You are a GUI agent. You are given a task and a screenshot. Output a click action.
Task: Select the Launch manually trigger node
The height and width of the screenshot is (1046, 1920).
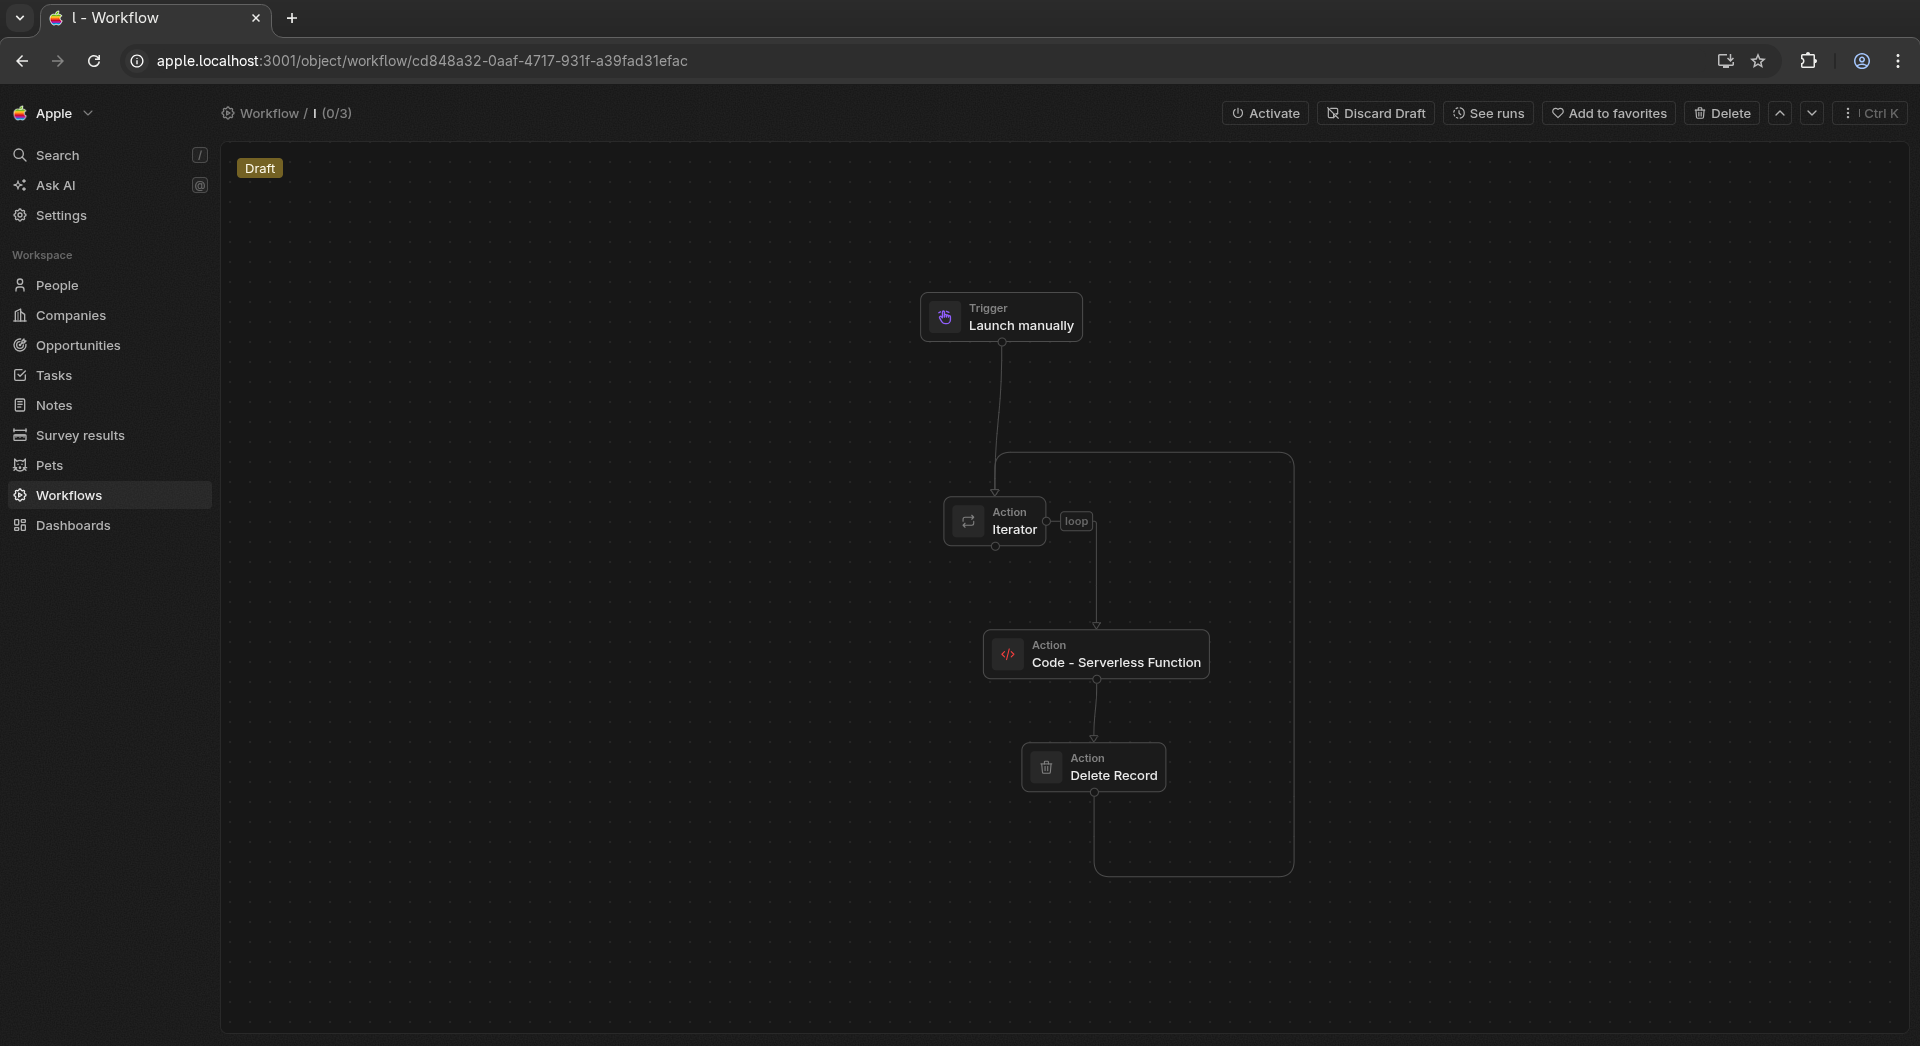[x=1001, y=317]
